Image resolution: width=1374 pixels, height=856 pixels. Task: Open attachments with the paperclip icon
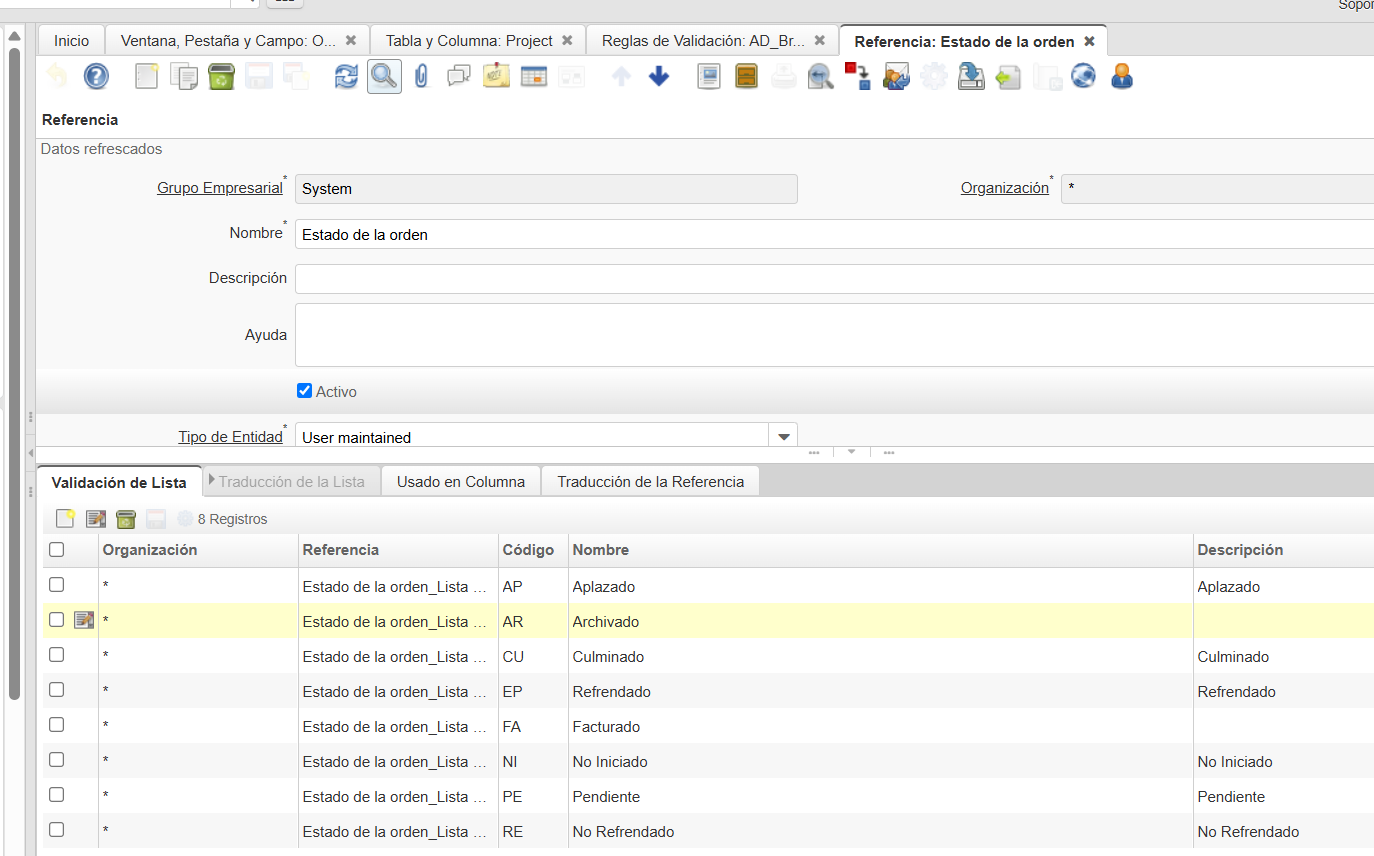421,77
